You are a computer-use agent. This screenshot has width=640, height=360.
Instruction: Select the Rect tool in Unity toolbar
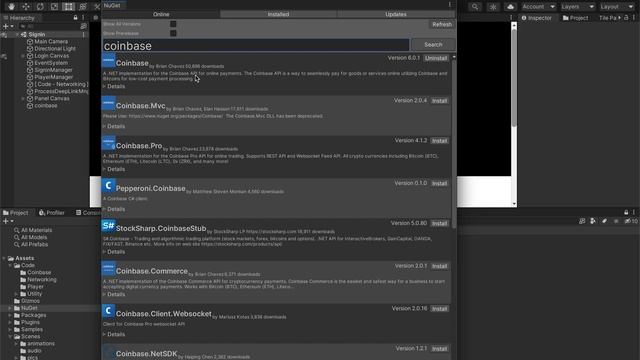[x=69, y=7]
